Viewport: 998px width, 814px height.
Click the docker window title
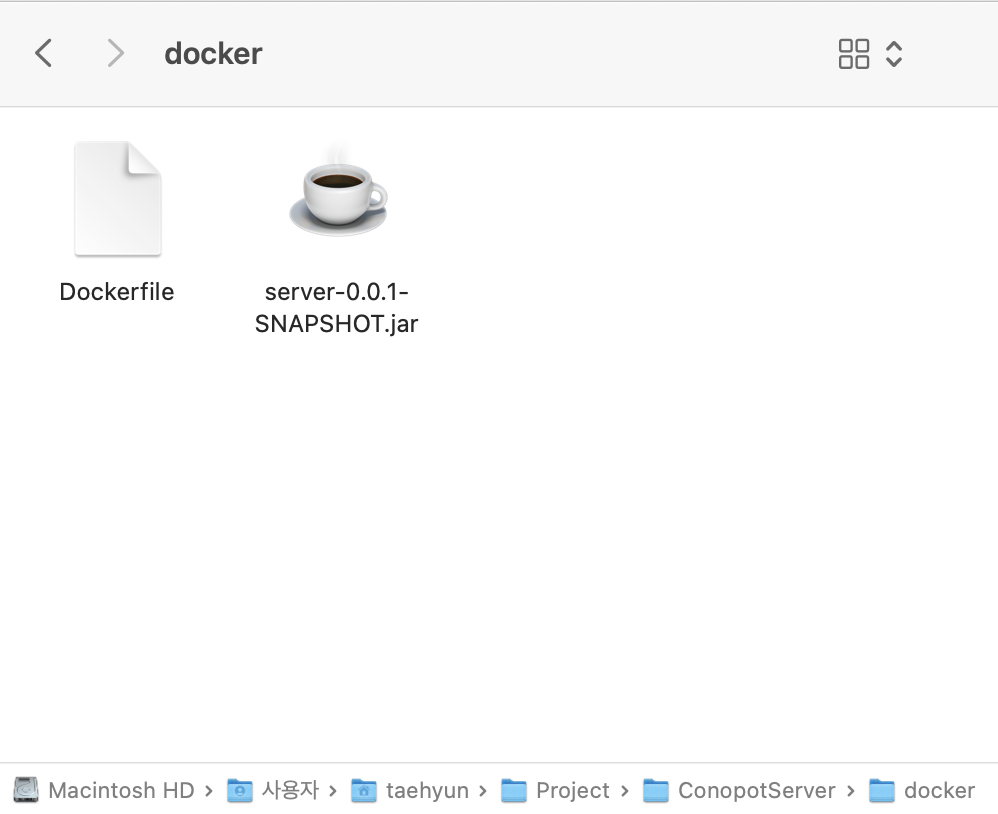pos(213,53)
